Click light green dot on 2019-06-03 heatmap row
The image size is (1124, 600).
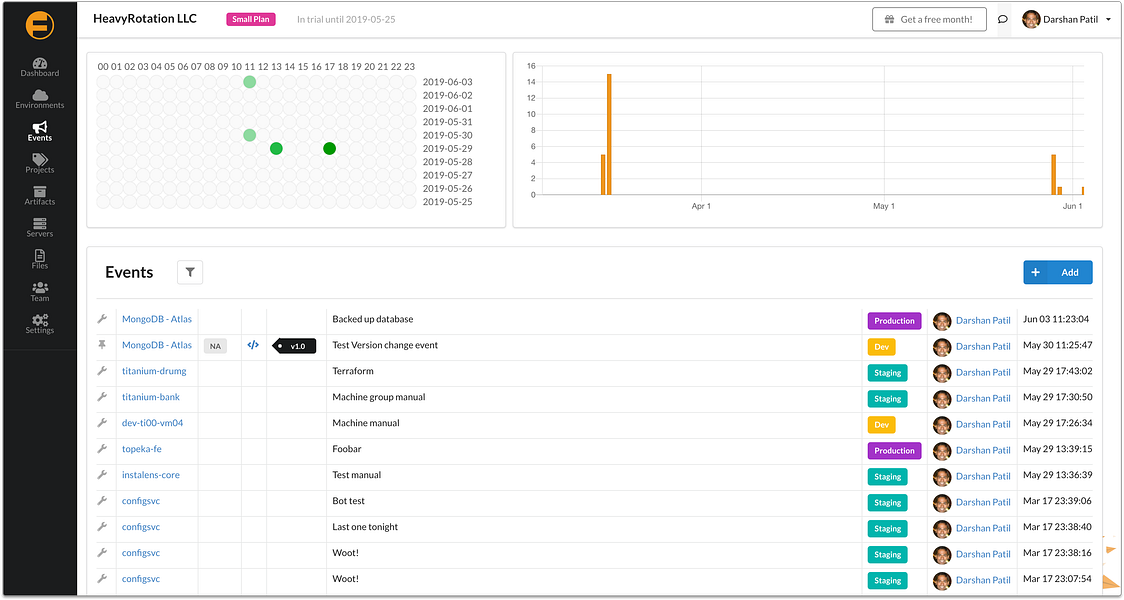(249, 82)
